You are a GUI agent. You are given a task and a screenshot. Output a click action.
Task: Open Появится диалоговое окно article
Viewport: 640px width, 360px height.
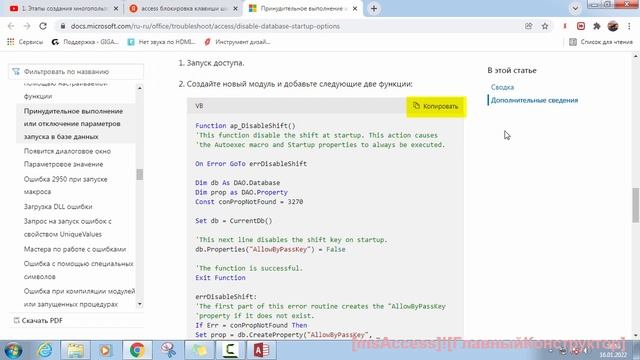[x=67, y=158]
